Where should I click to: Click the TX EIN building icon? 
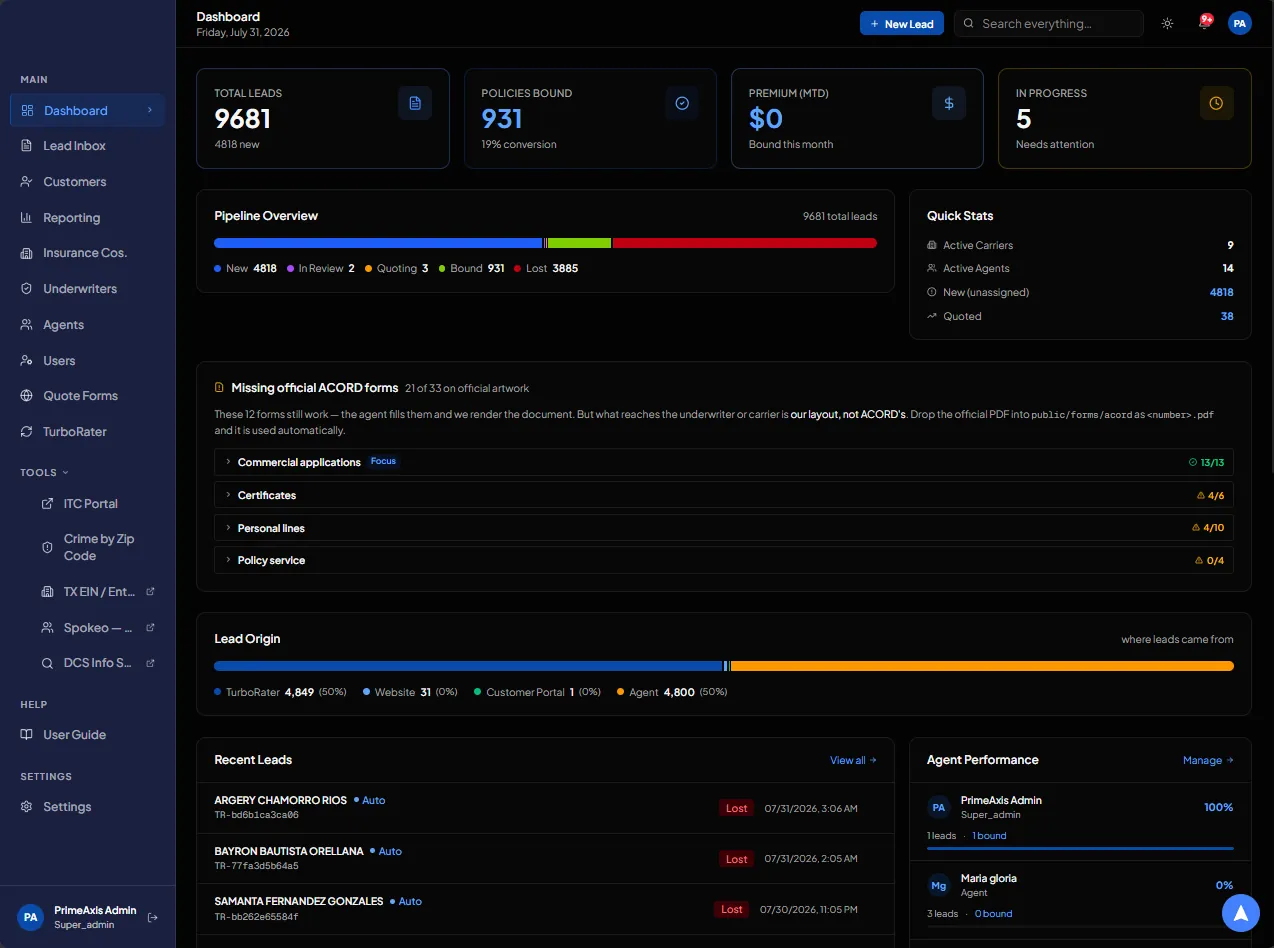pyautogui.click(x=47, y=592)
